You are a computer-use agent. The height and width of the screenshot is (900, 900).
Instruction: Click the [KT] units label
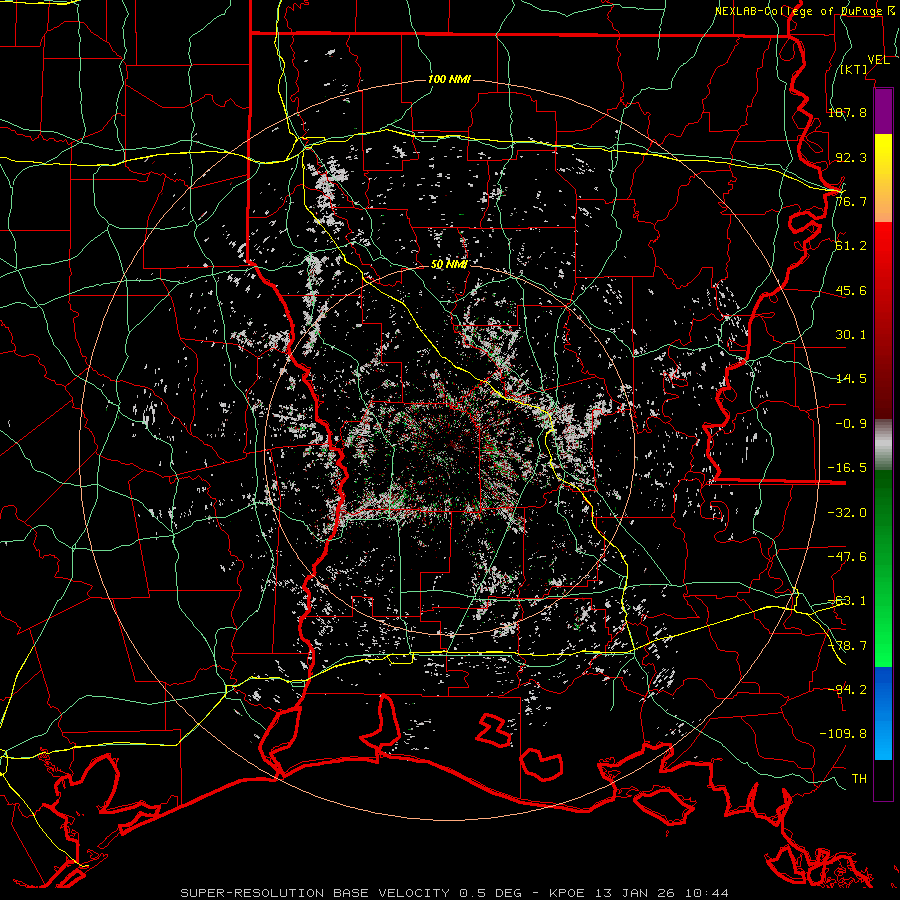(854, 69)
